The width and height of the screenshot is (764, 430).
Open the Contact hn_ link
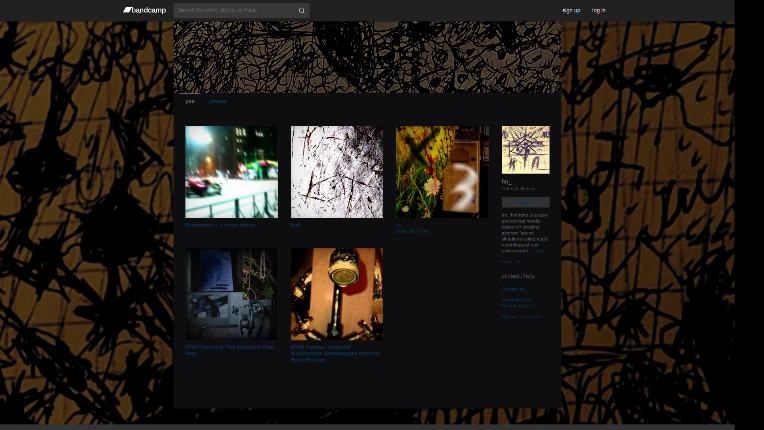click(514, 289)
